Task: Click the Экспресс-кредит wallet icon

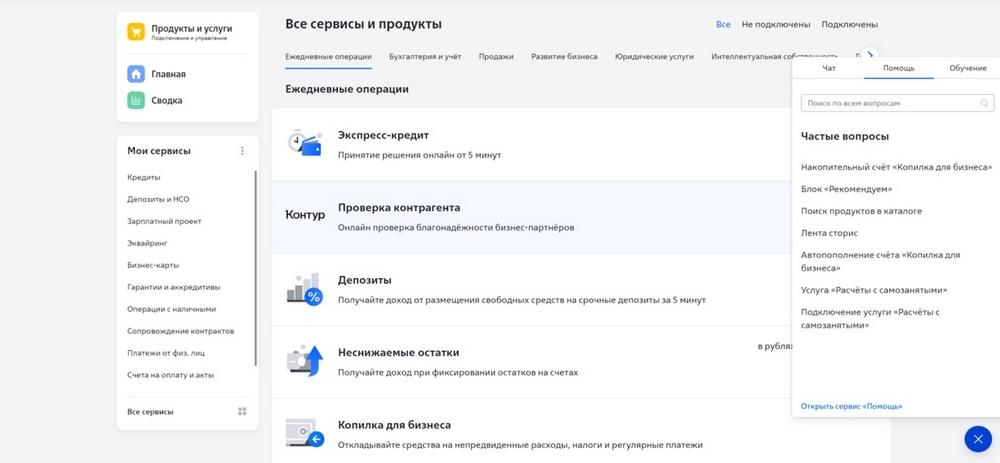Action: (x=305, y=143)
